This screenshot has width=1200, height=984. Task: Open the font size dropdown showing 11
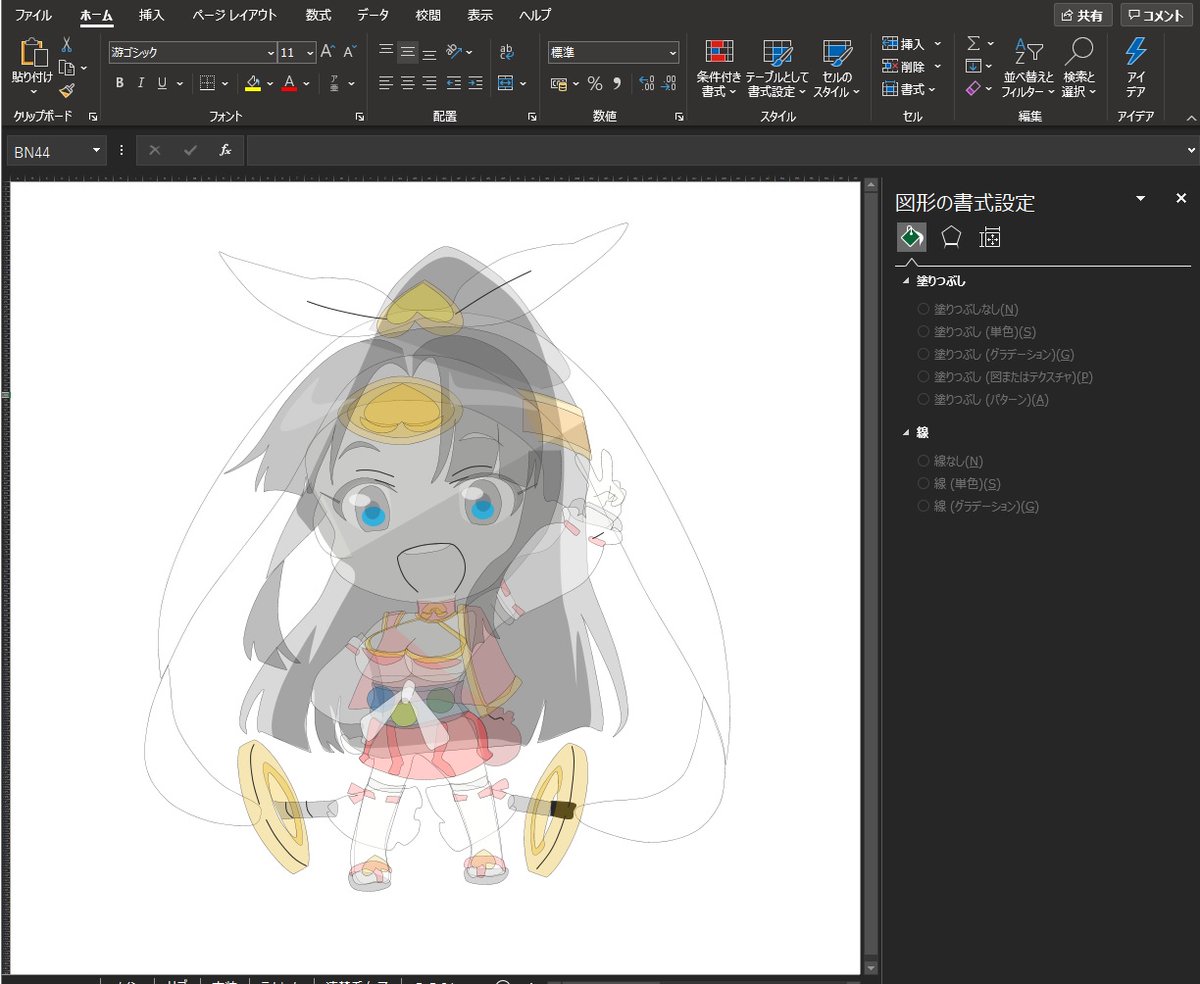click(x=310, y=52)
